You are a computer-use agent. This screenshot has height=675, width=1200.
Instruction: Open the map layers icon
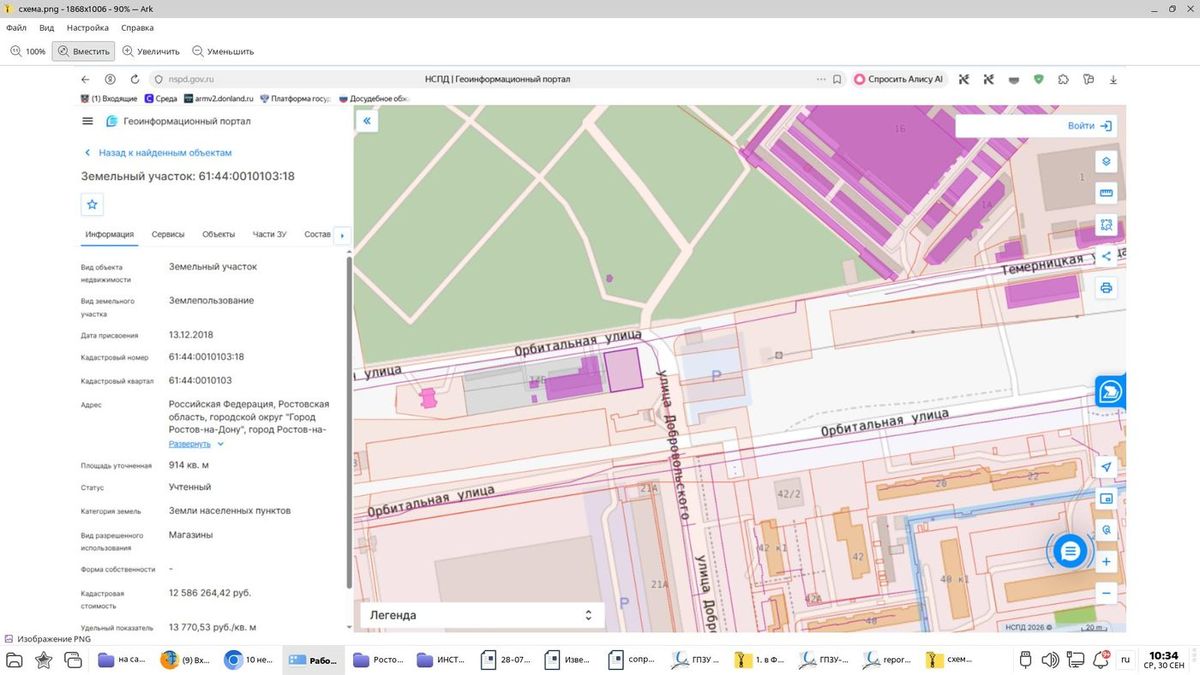(1106, 162)
